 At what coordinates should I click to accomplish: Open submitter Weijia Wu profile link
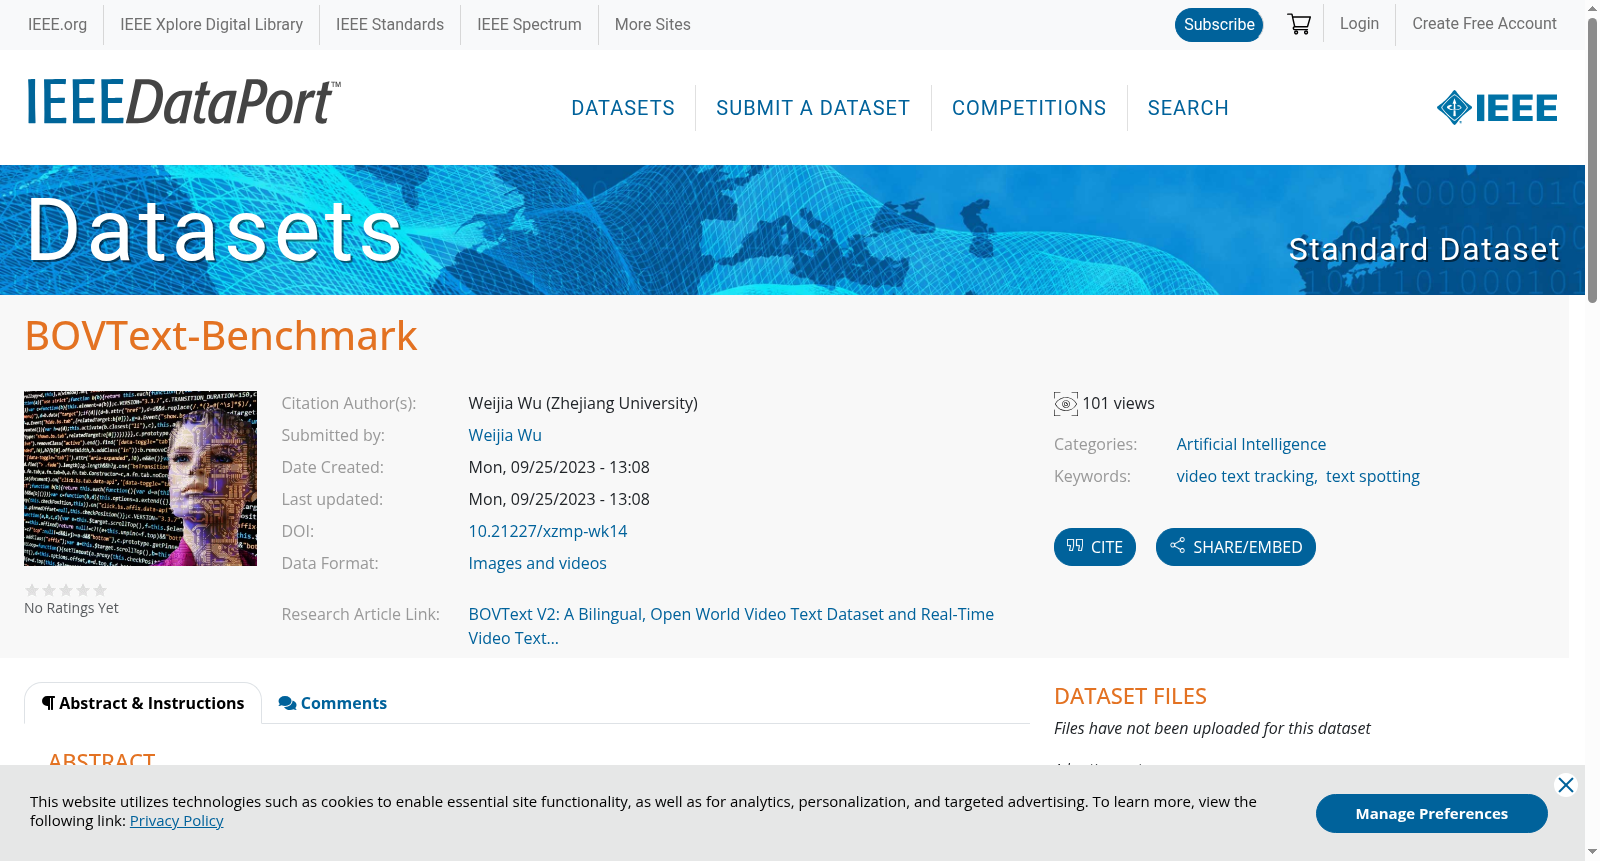(x=505, y=435)
